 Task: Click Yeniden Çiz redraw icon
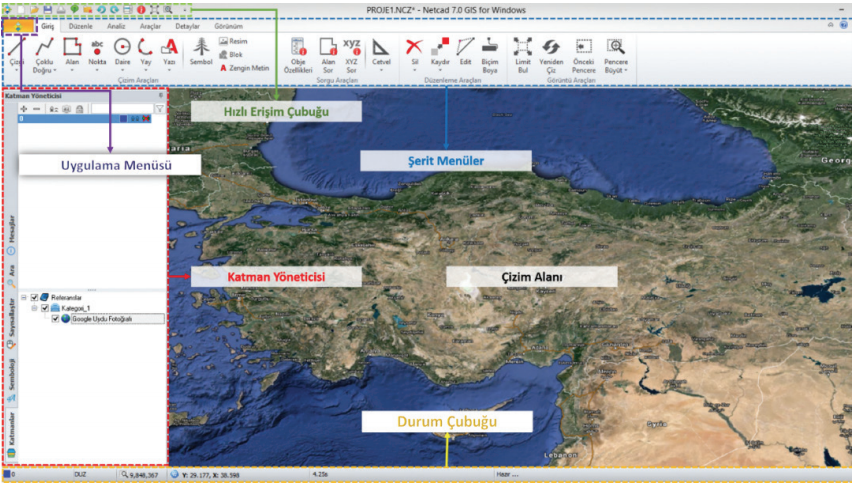click(x=552, y=48)
